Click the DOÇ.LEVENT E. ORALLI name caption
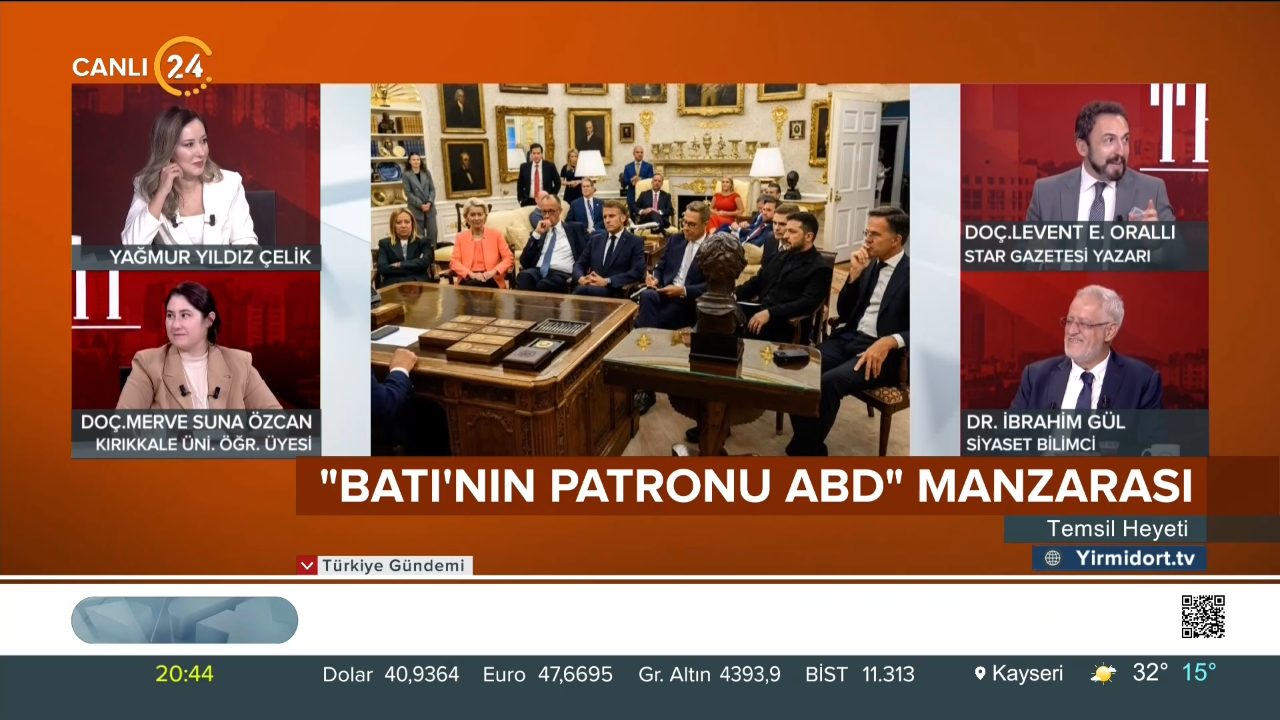This screenshot has width=1280, height=720. [x=1069, y=233]
